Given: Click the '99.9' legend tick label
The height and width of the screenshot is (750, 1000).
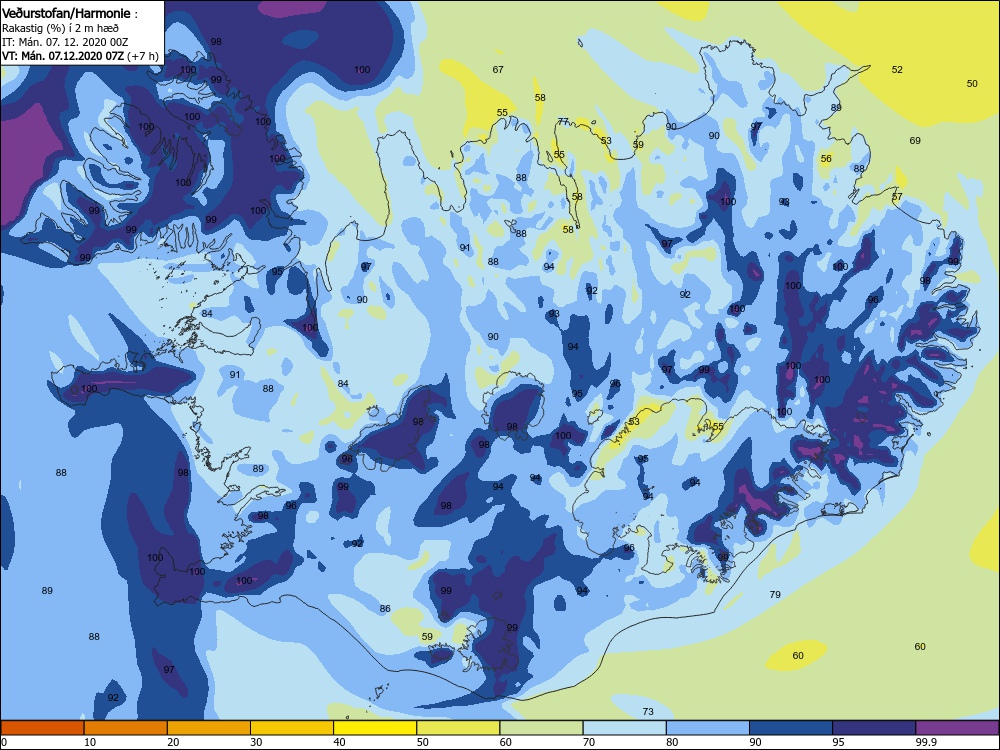Looking at the screenshot, I should point(926,742).
